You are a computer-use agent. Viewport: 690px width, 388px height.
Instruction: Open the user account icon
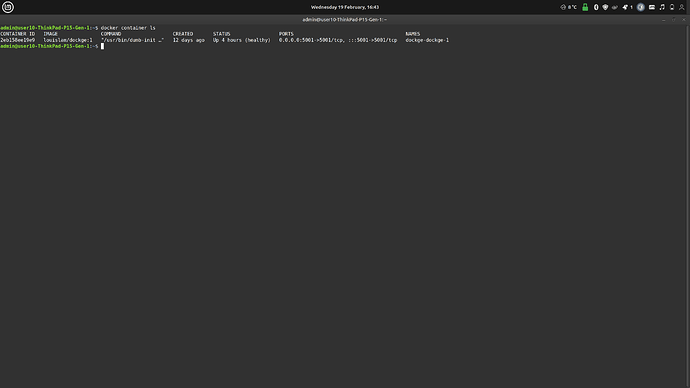pyautogui.click(x=682, y=7)
